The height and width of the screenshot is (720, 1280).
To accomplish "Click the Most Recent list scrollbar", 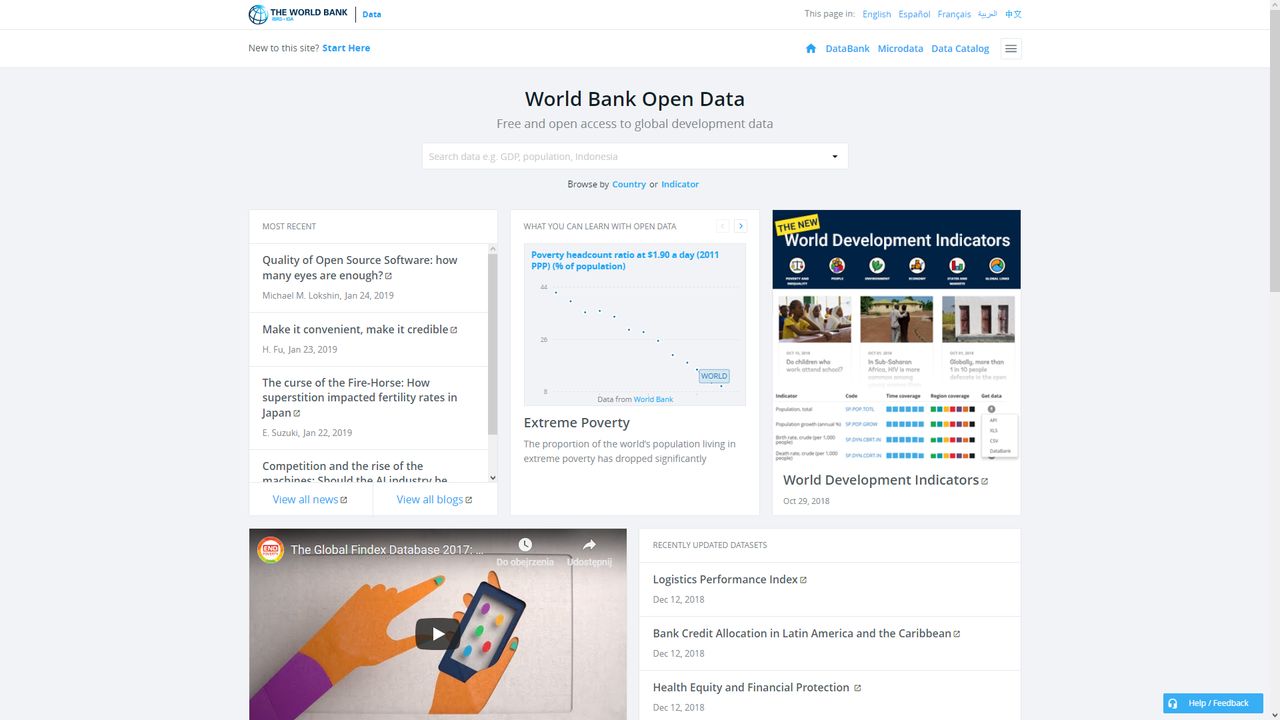I will click(492, 344).
